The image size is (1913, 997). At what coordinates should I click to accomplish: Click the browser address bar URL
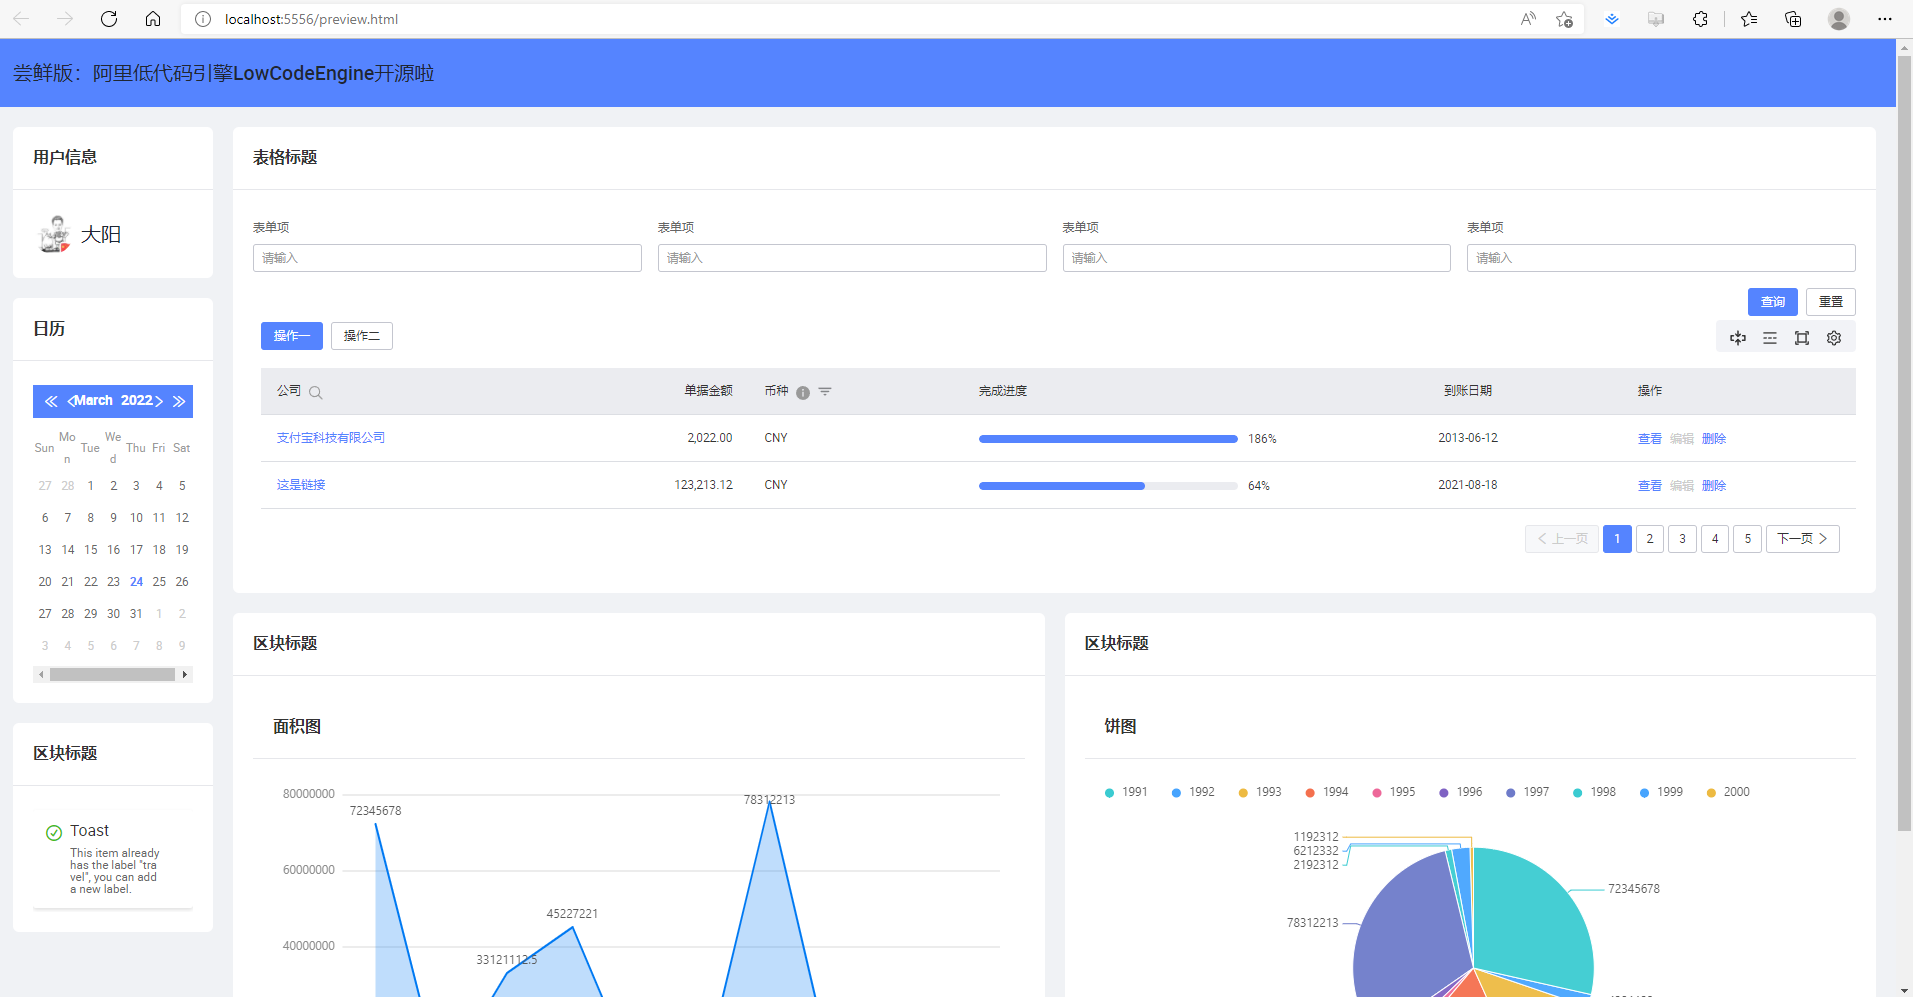[x=311, y=19]
